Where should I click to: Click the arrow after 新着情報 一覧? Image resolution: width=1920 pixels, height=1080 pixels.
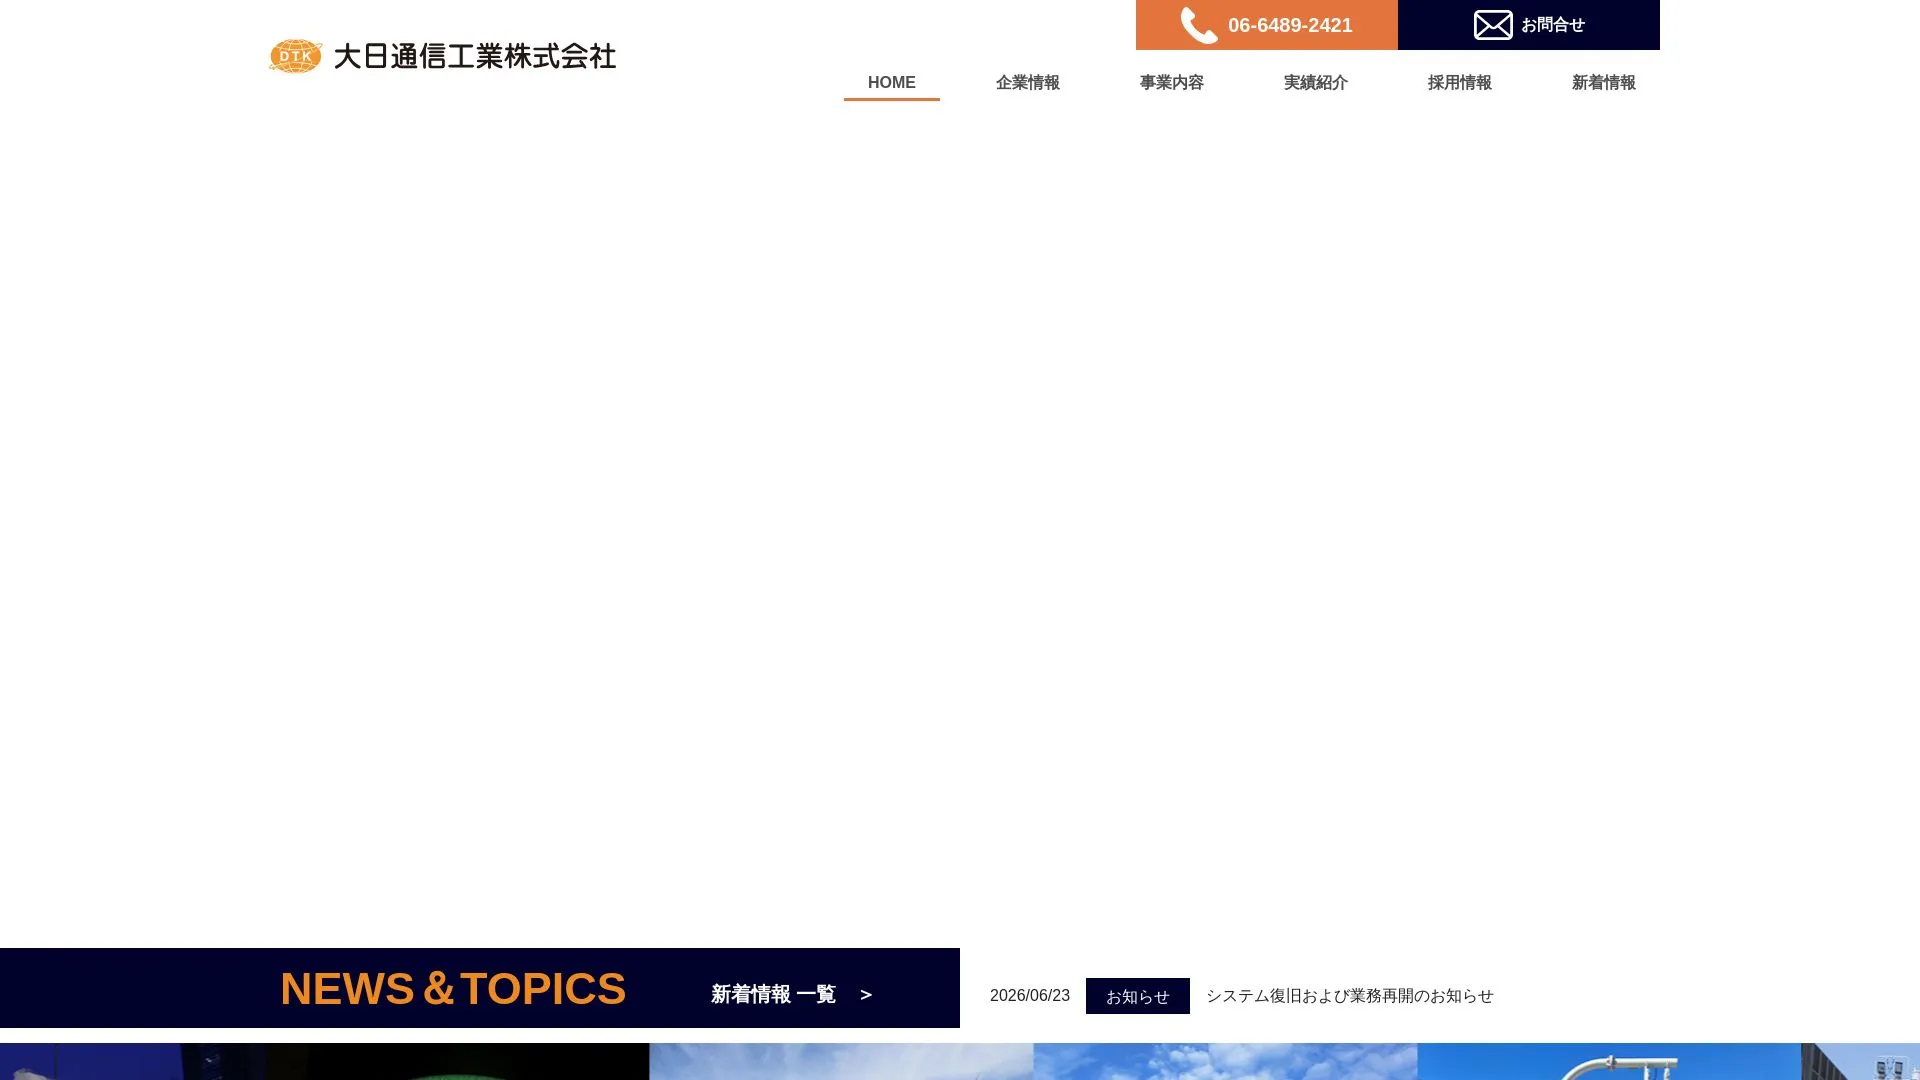(866, 995)
